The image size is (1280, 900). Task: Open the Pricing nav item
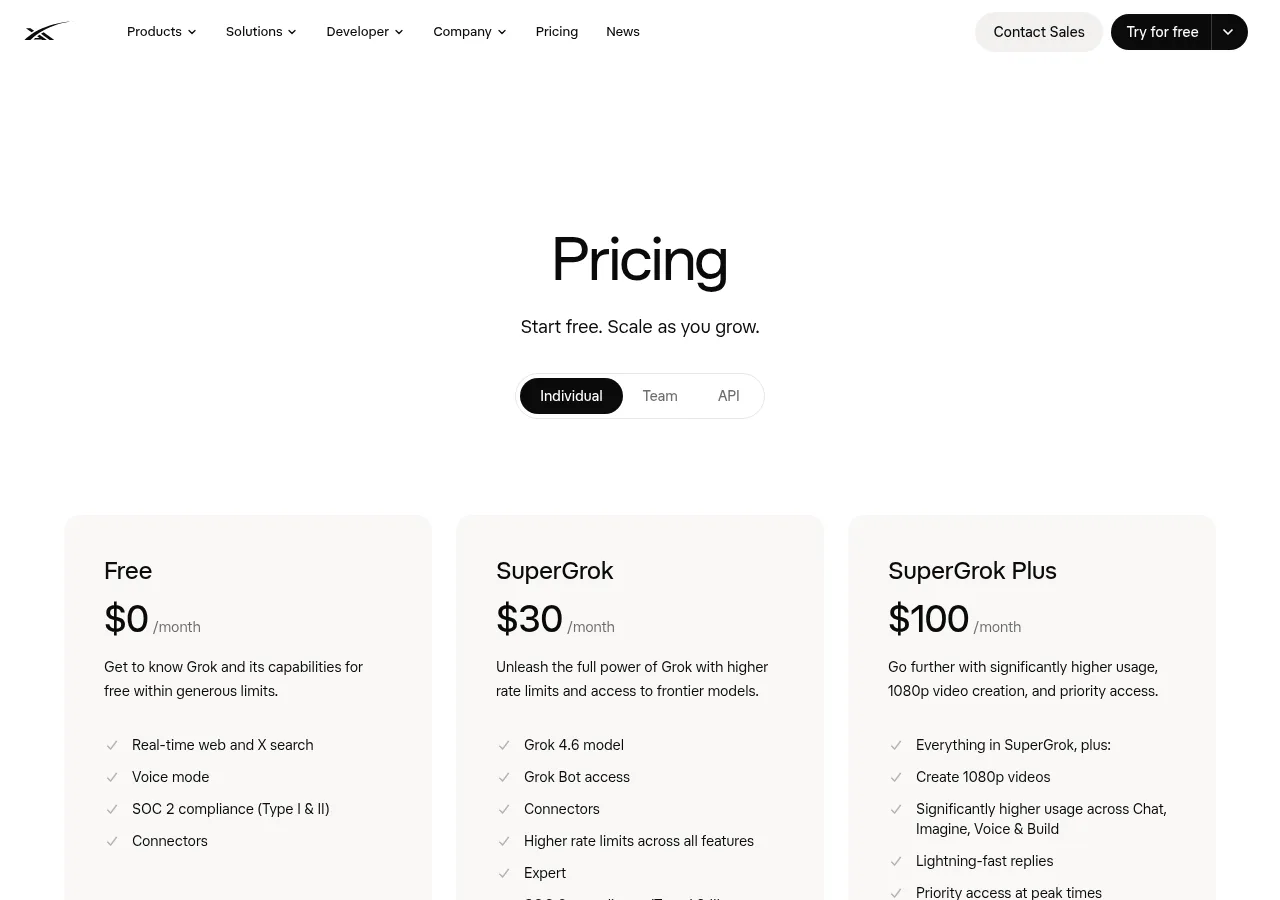tap(557, 32)
